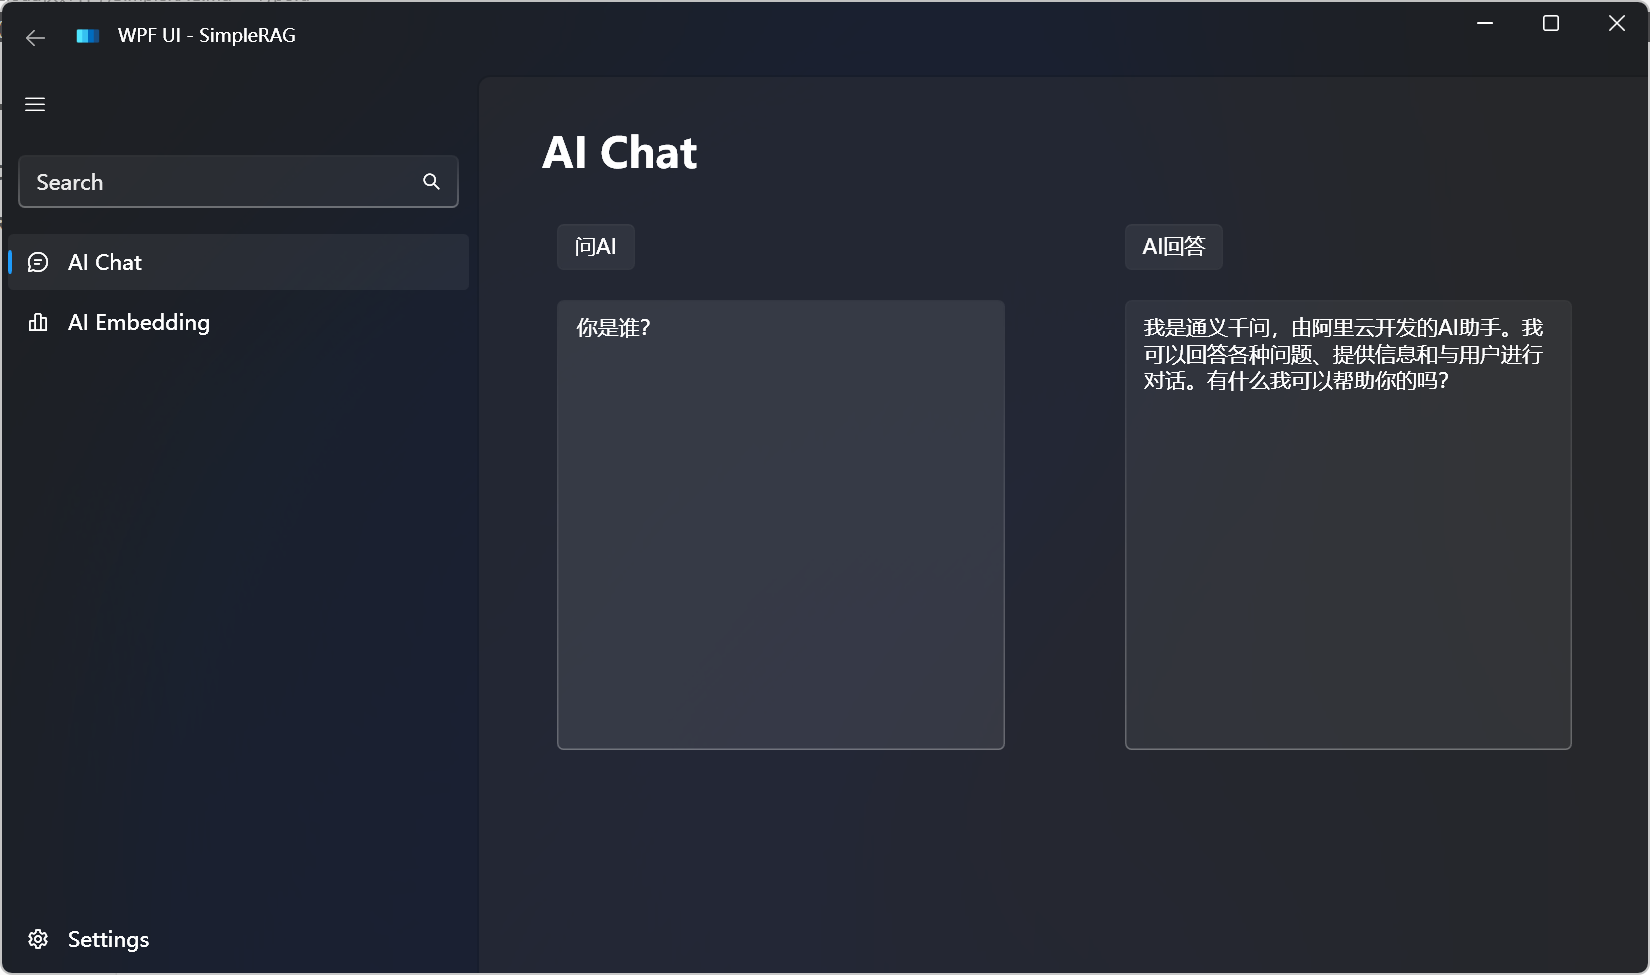Click the AI Embedding chart icon

(x=38, y=323)
